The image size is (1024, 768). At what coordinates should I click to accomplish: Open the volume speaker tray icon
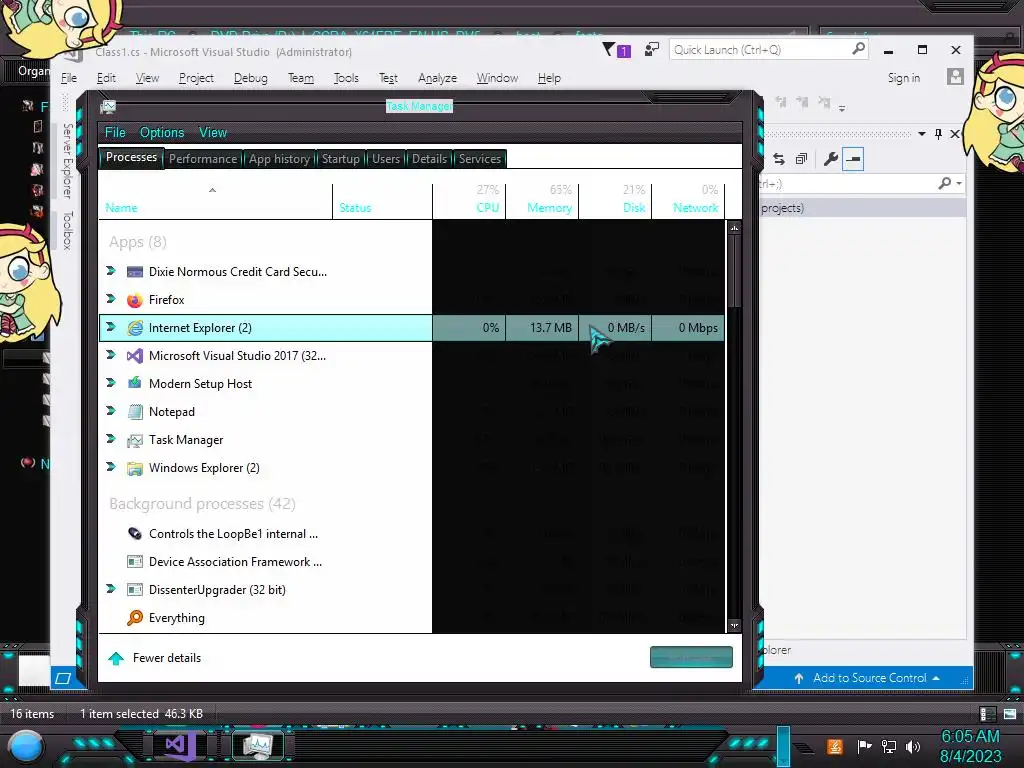913,746
